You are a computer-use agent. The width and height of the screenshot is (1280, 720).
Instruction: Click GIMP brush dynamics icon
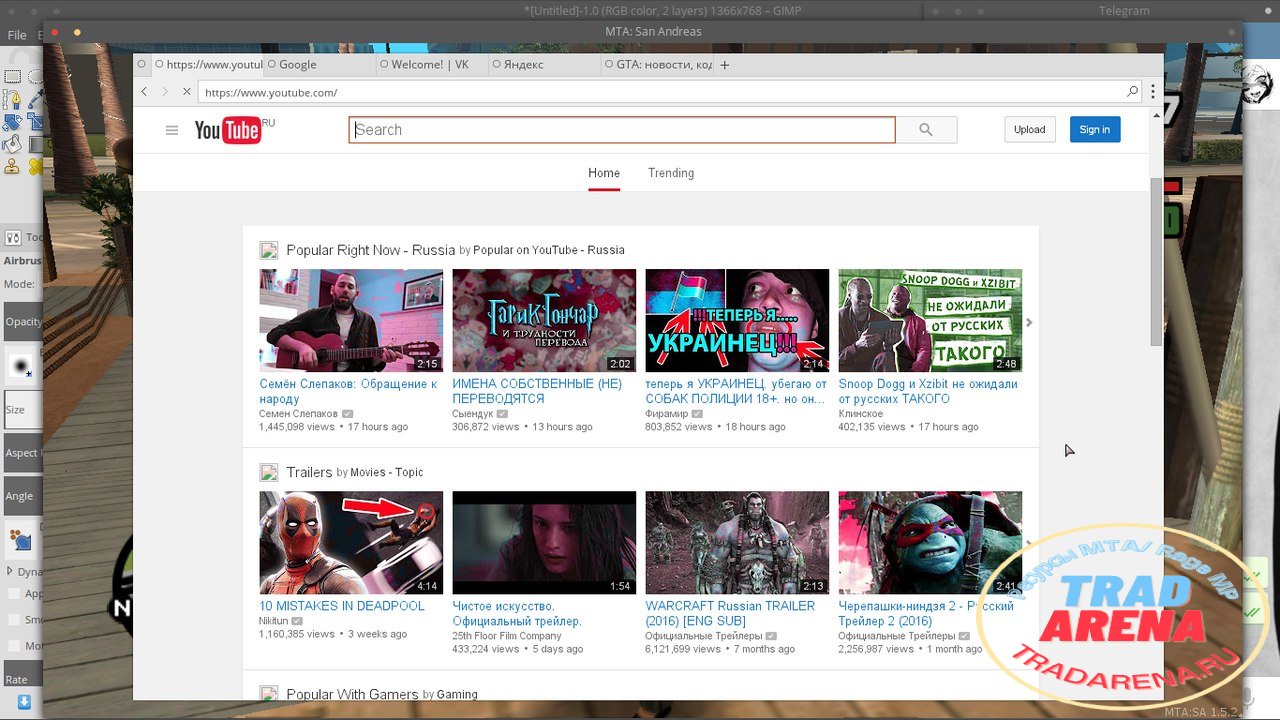(x=21, y=540)
